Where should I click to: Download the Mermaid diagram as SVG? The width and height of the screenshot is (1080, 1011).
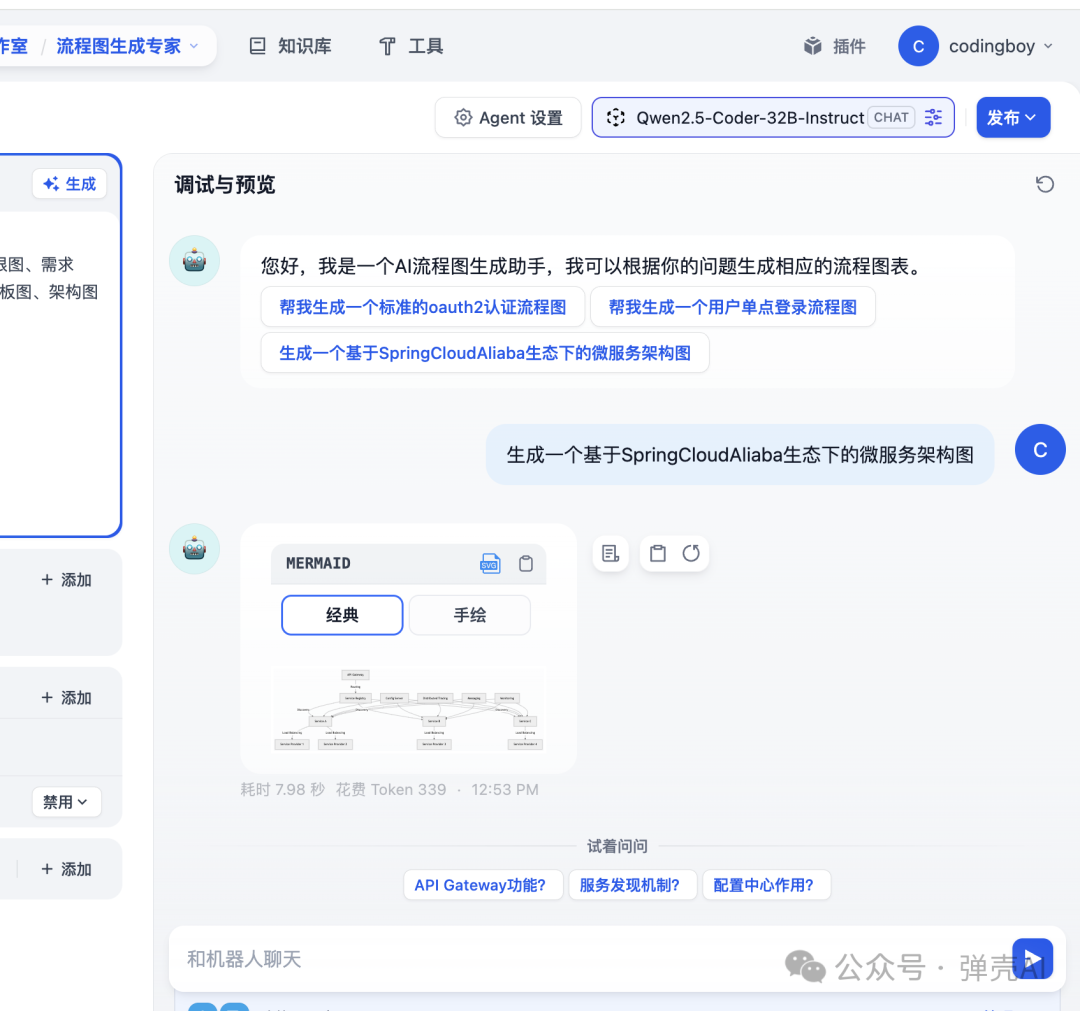click(490, 563)
